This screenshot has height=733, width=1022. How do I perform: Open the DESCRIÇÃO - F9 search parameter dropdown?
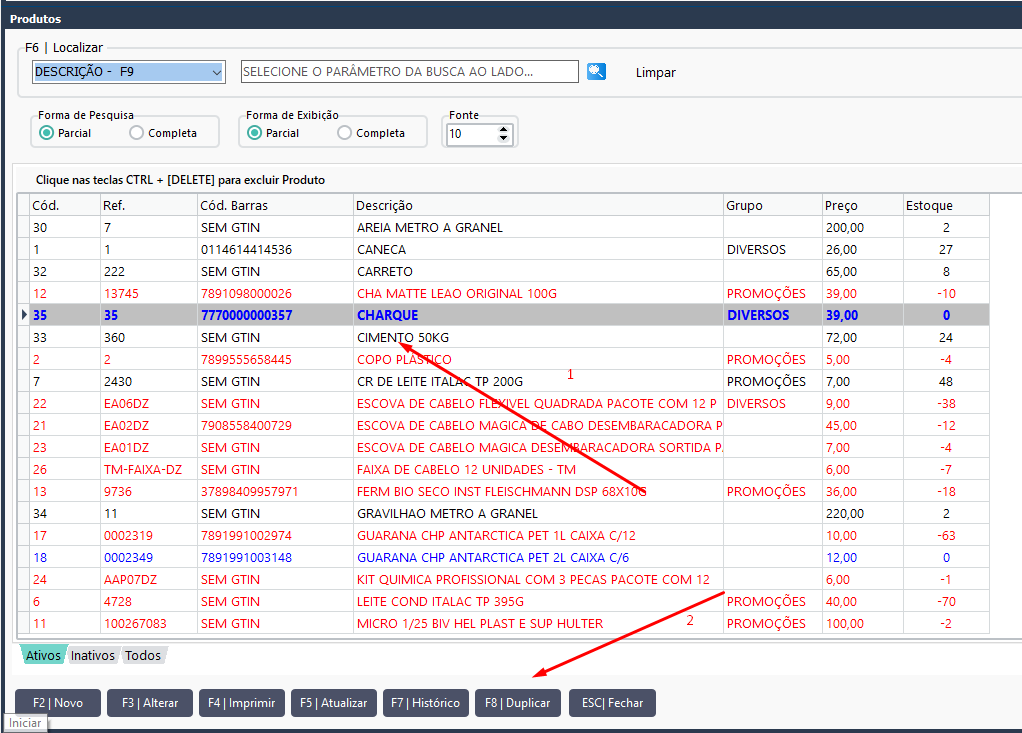click(128, 72)
